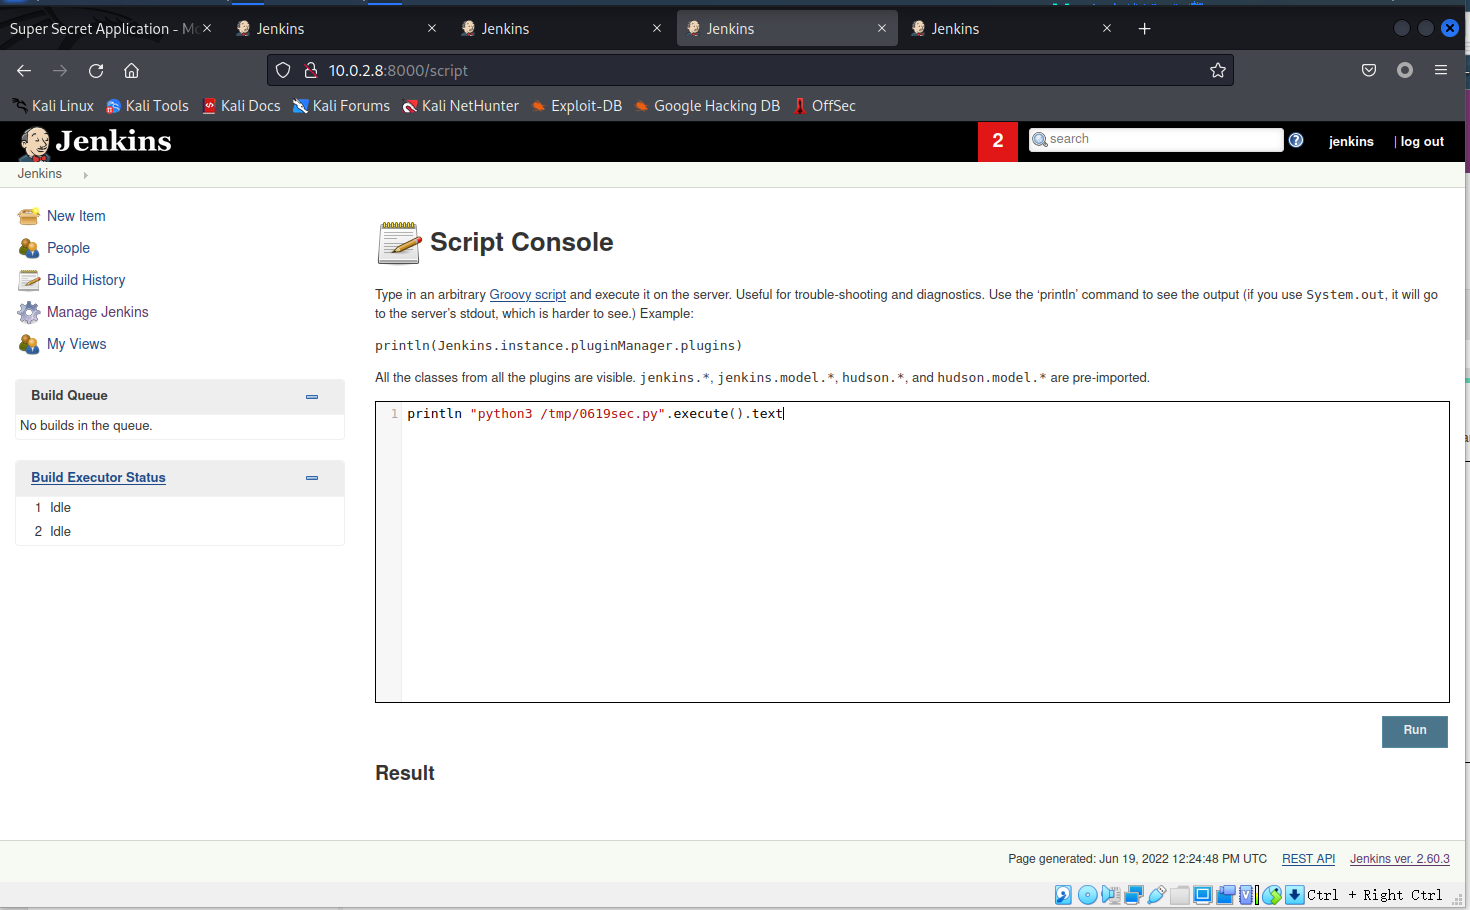1470x910 pixels.
Task: Open the Firefox hamburger menu
Action: pos(1441,70)
